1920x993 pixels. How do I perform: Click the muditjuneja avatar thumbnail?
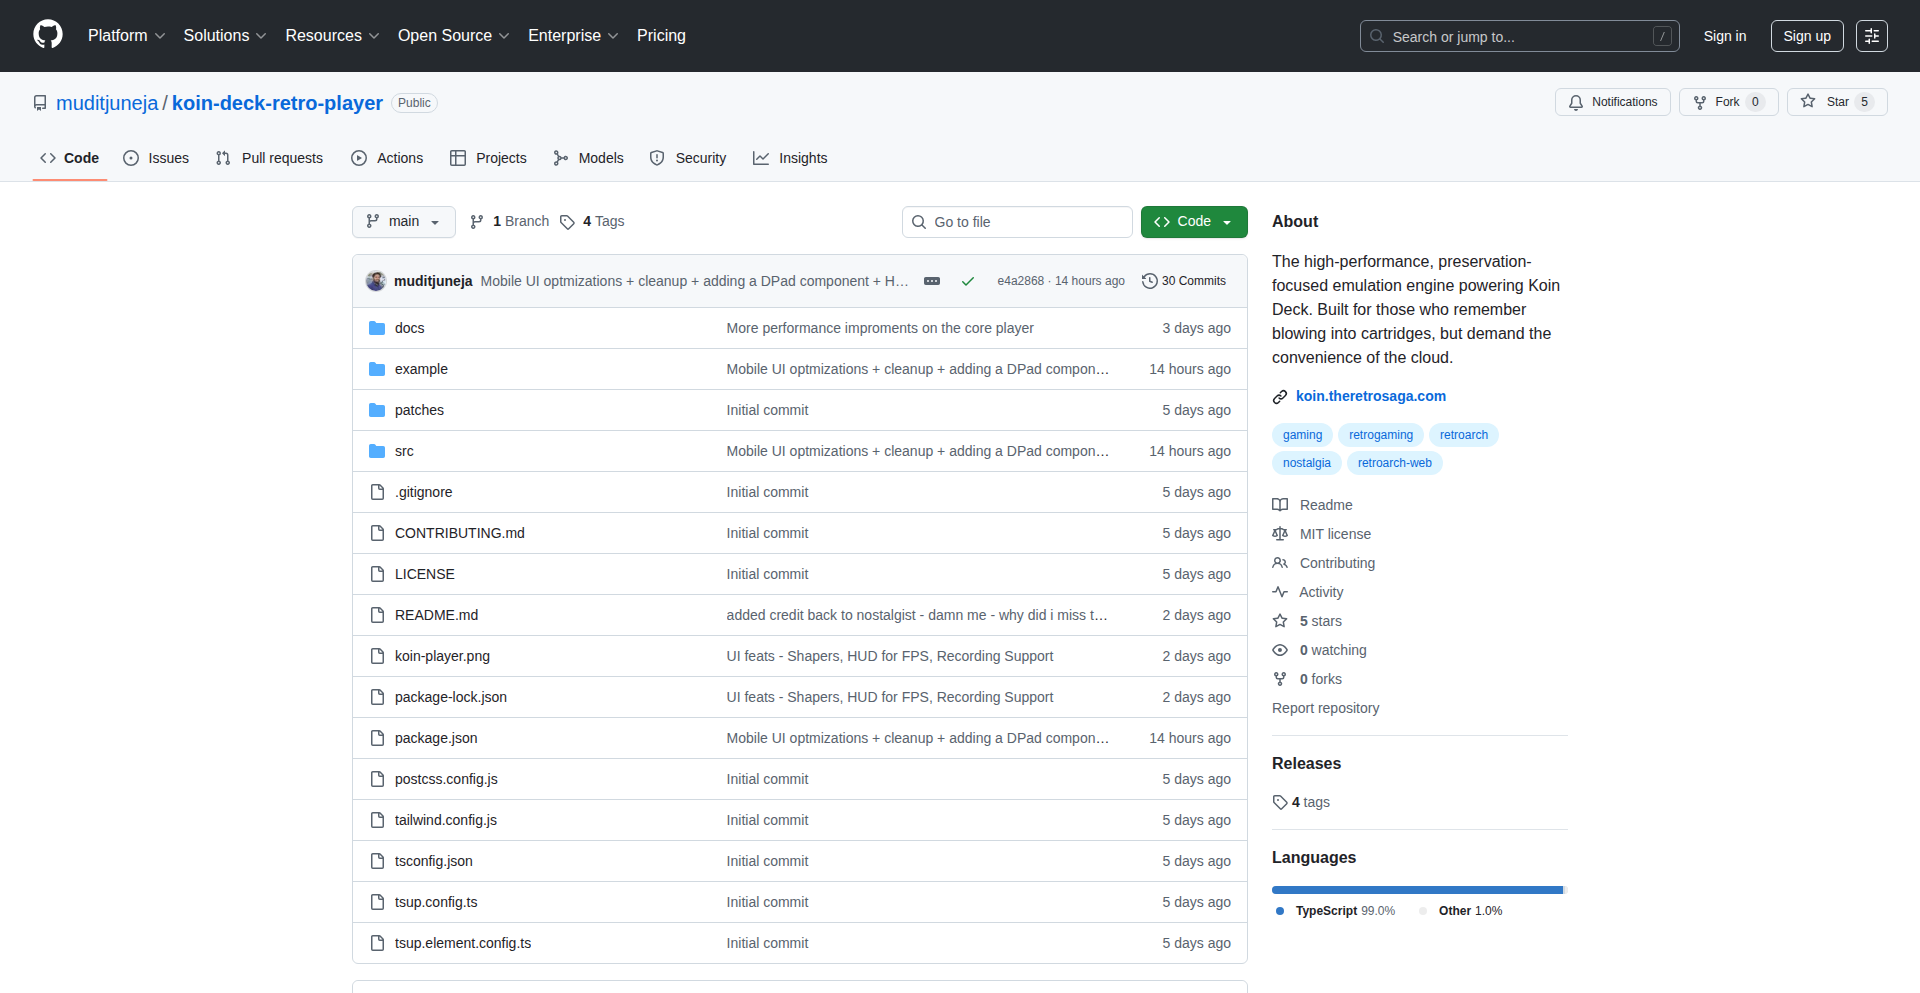[376, 281]
